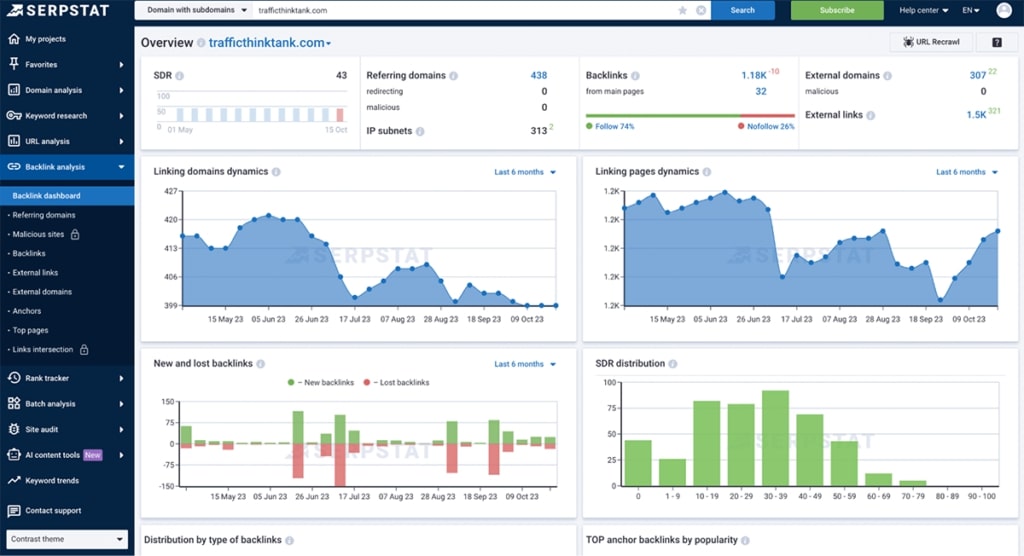The width and height of the screenshot is (1024, 556).
Task: Open My projects home icon
Action: (x=14, y=39)
